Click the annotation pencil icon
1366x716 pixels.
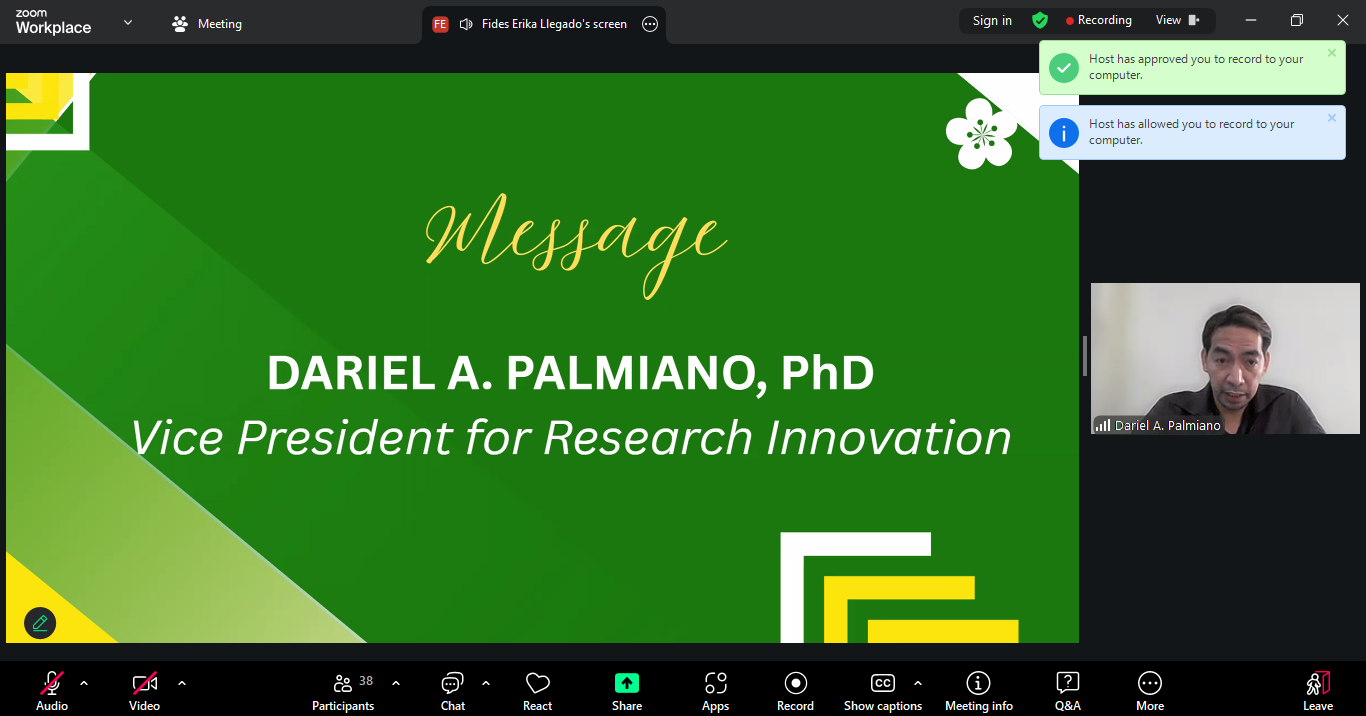pyautogui.click(x=40, y=623)
